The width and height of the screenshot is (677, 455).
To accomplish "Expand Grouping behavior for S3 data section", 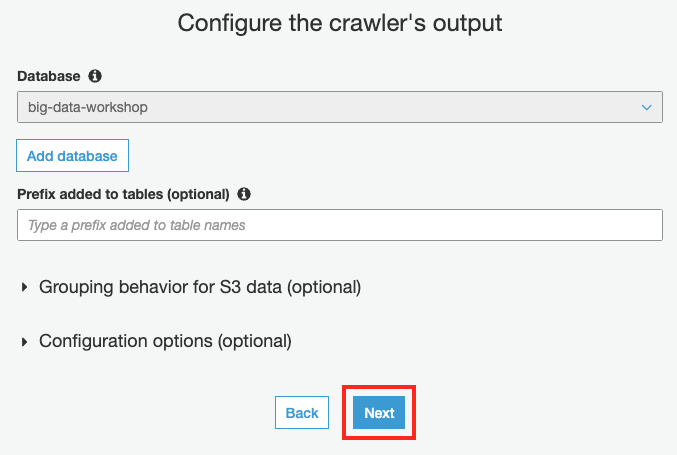I will coord(199,287).
